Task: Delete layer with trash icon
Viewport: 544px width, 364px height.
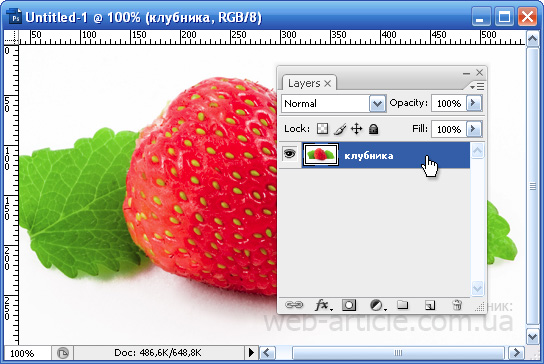Action: 457,305
